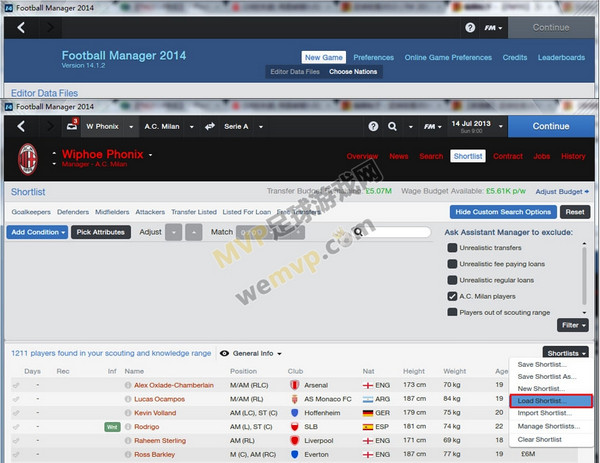The height and width of the screenshot is (463, 600).
Task: Expand Serie A competition dropdown
Action: [261, 127]
